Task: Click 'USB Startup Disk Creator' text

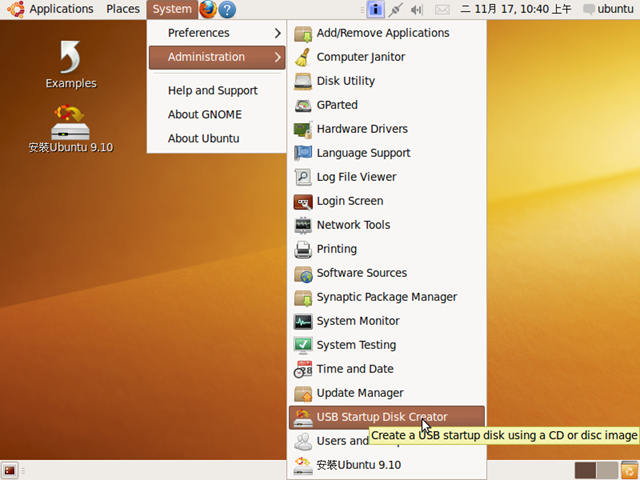Action: click(x=382, y=418)
